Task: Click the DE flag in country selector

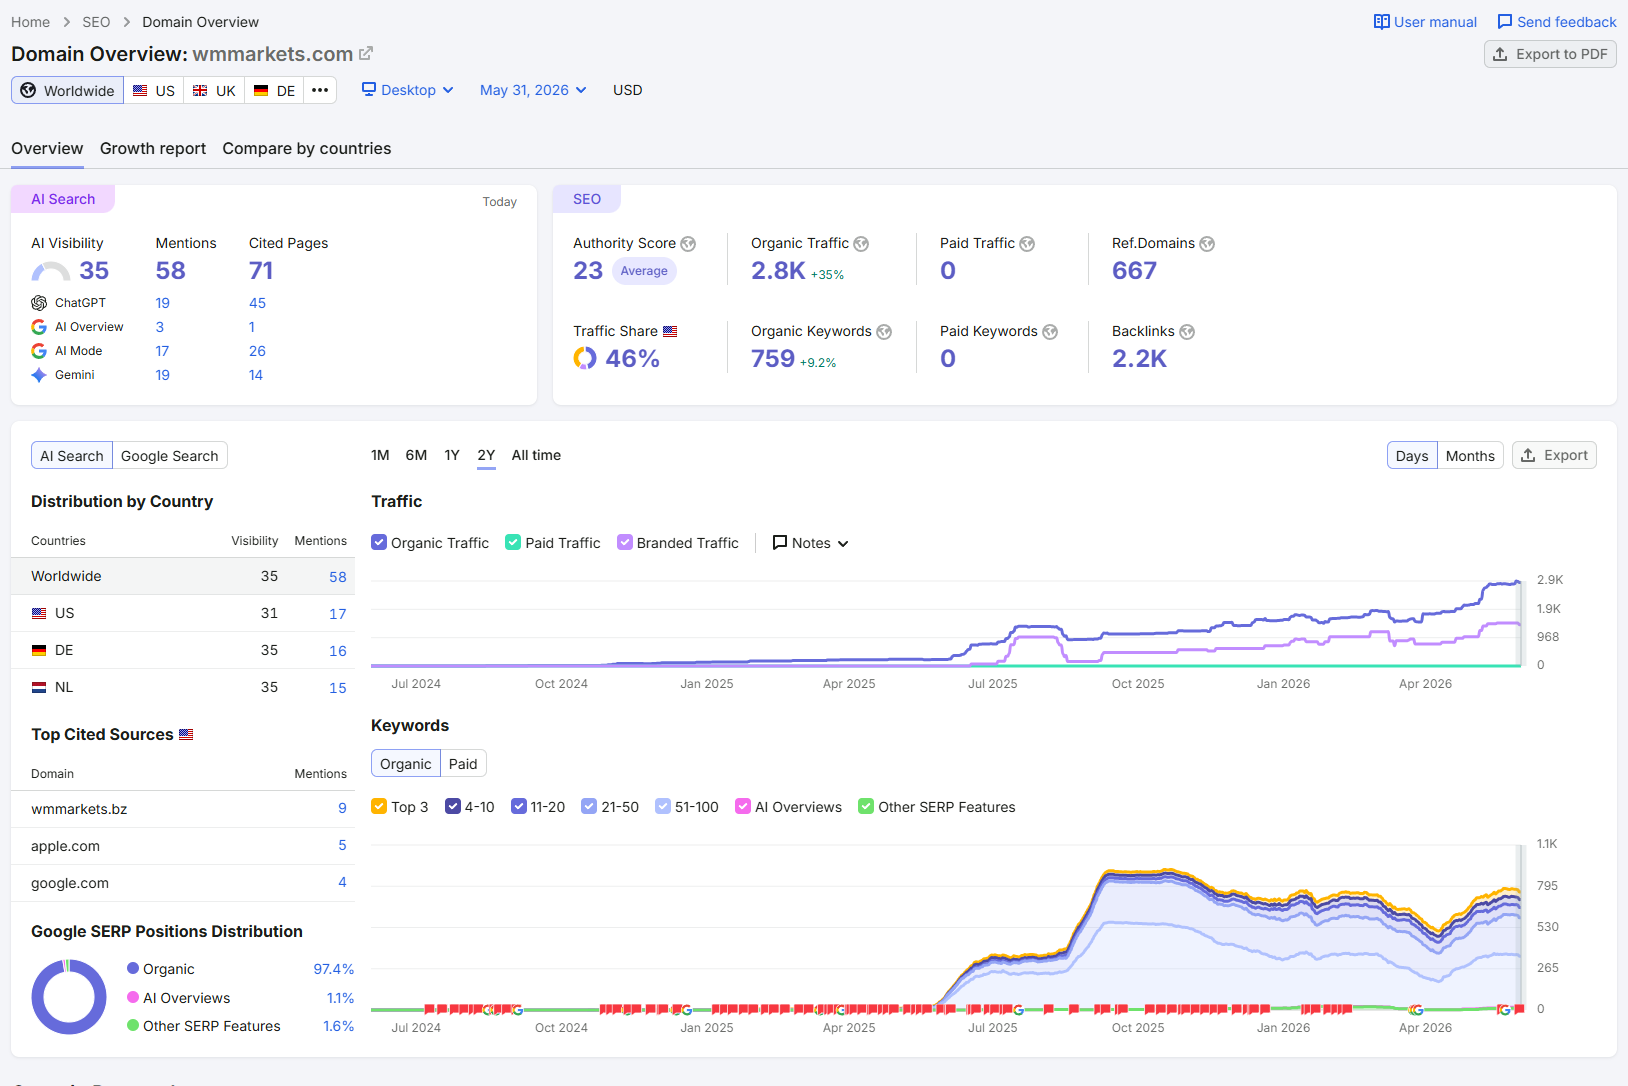Action: 261,90
